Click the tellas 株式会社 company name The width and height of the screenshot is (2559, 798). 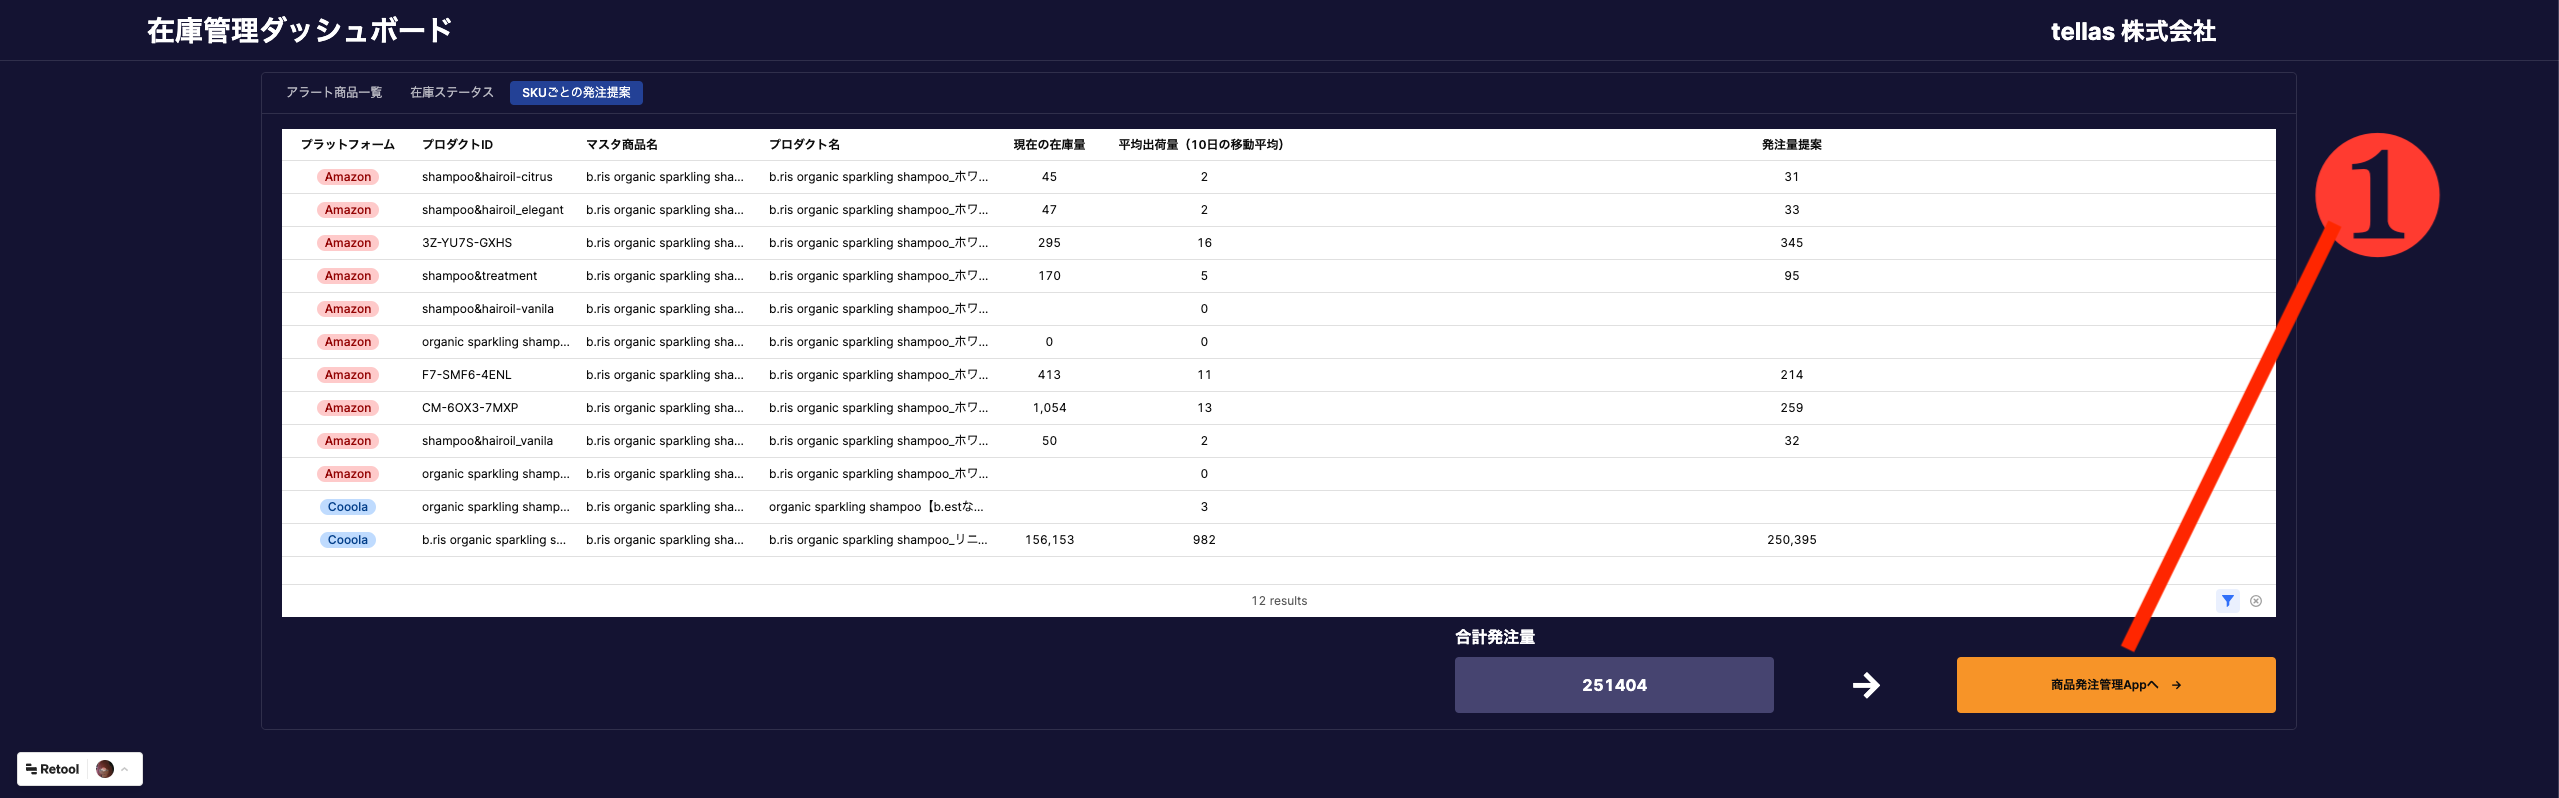tap(2133, 31)
